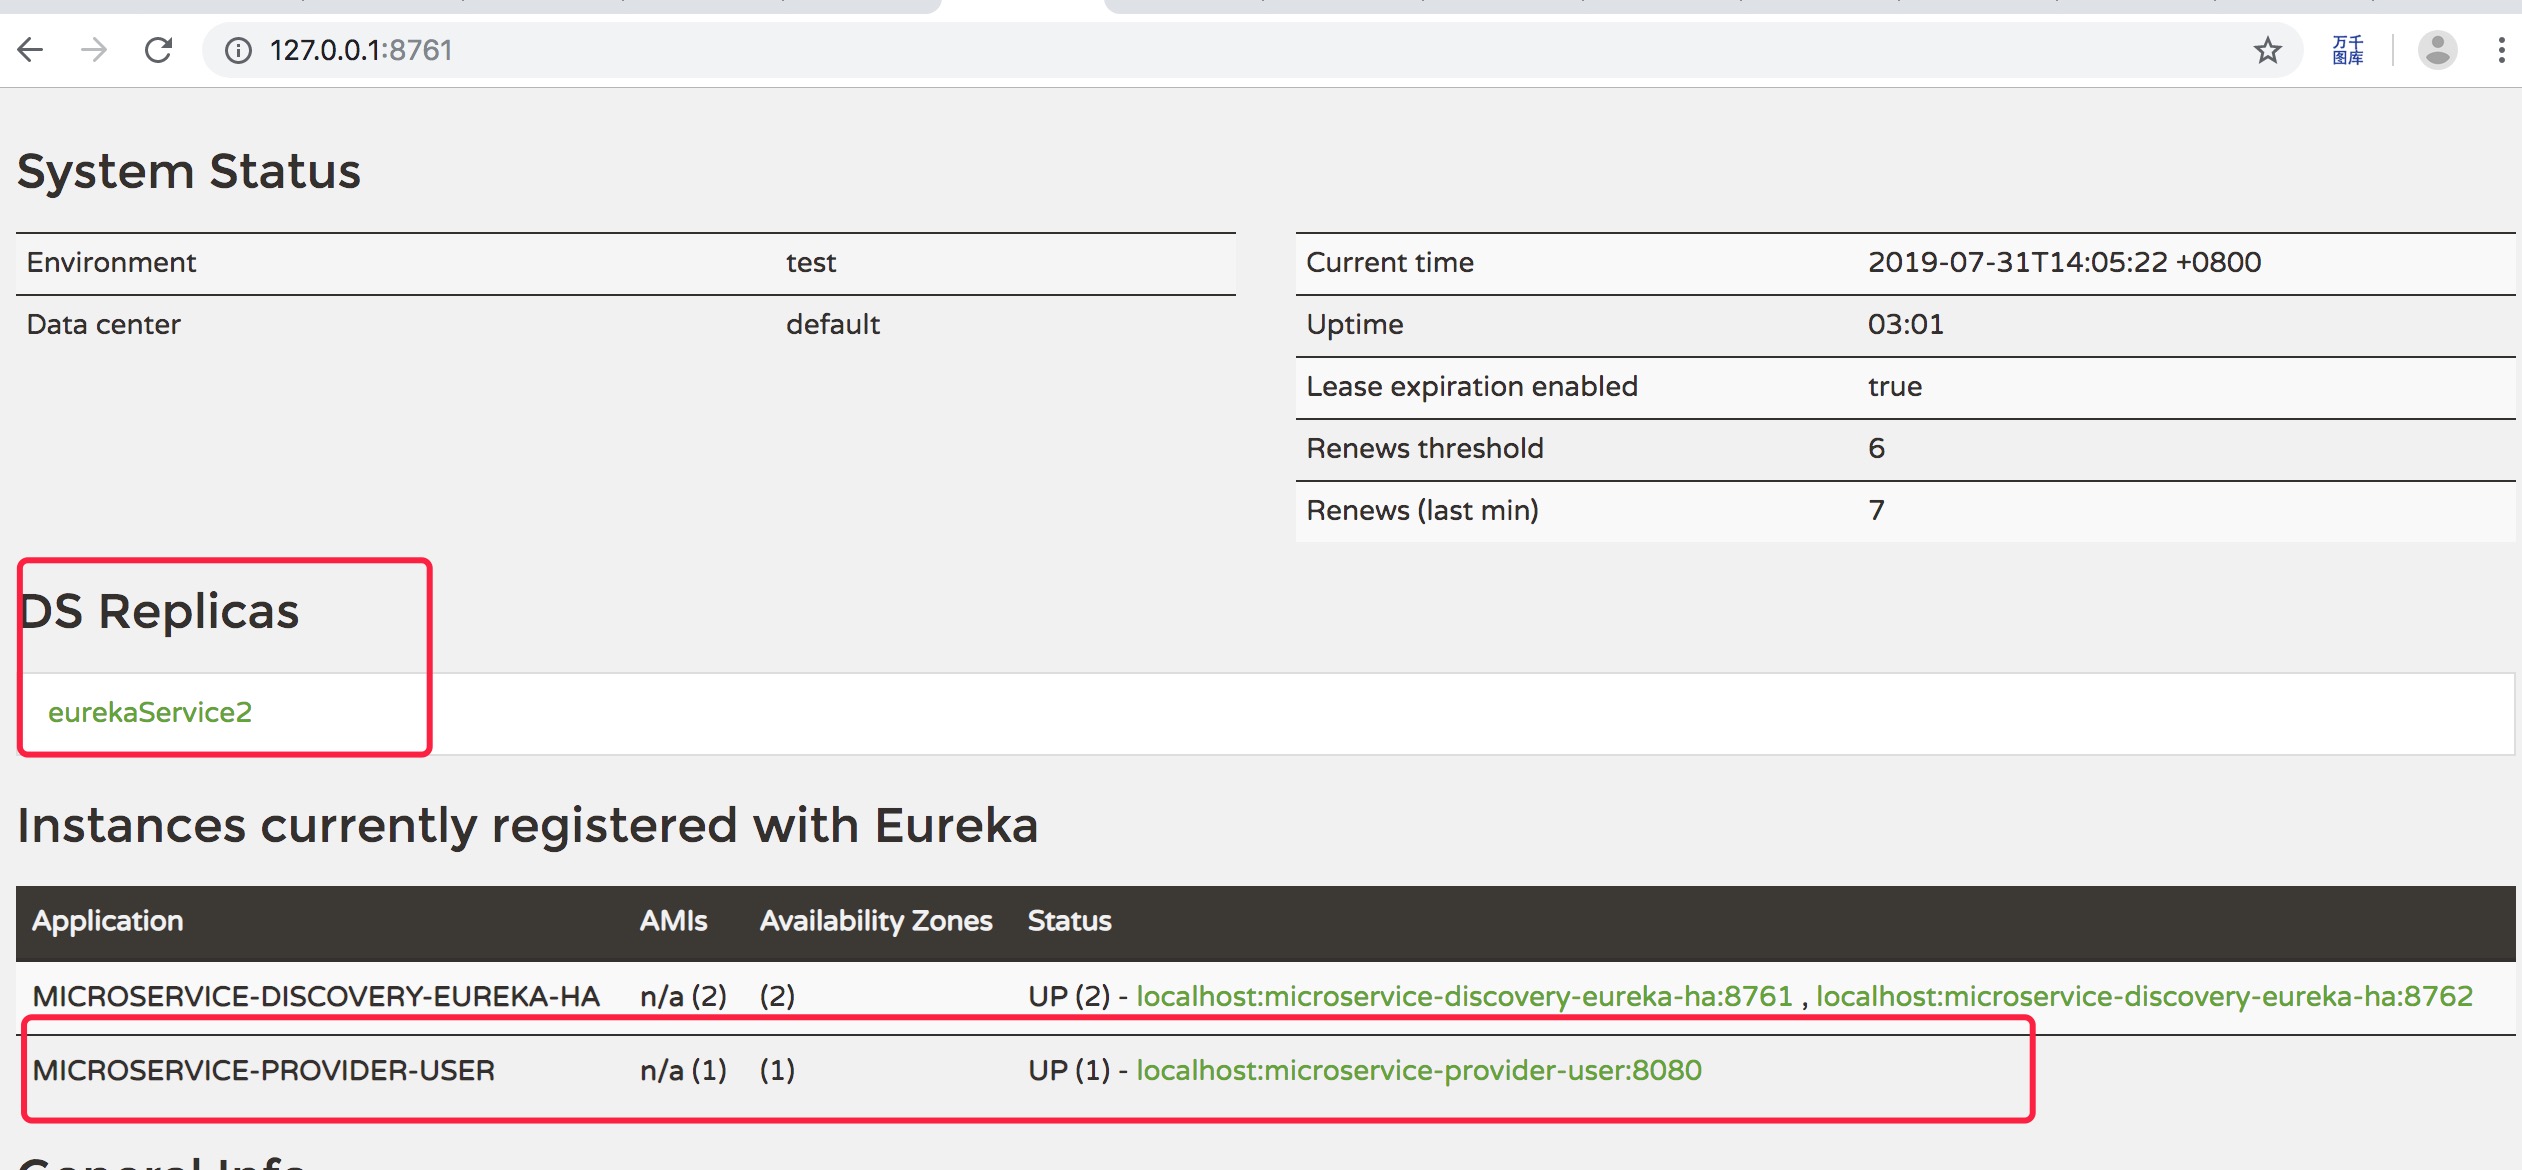
Task: Click the AMIs column header
Action: pyautogui.click(x=673, y=921)
